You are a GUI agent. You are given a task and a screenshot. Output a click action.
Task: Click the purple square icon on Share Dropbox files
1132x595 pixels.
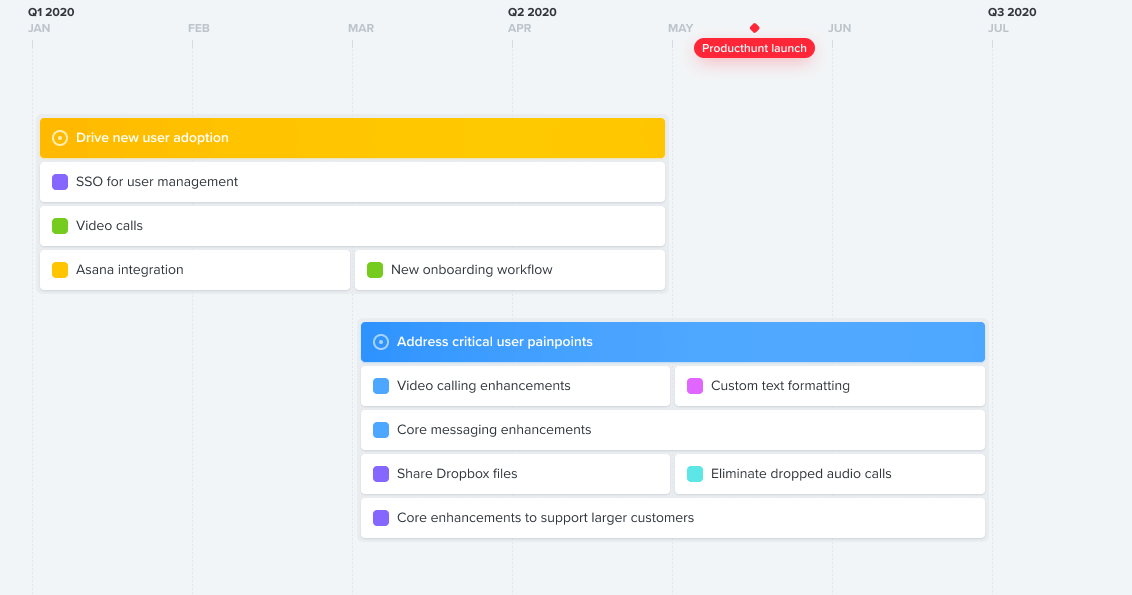[x=379, y=473]
